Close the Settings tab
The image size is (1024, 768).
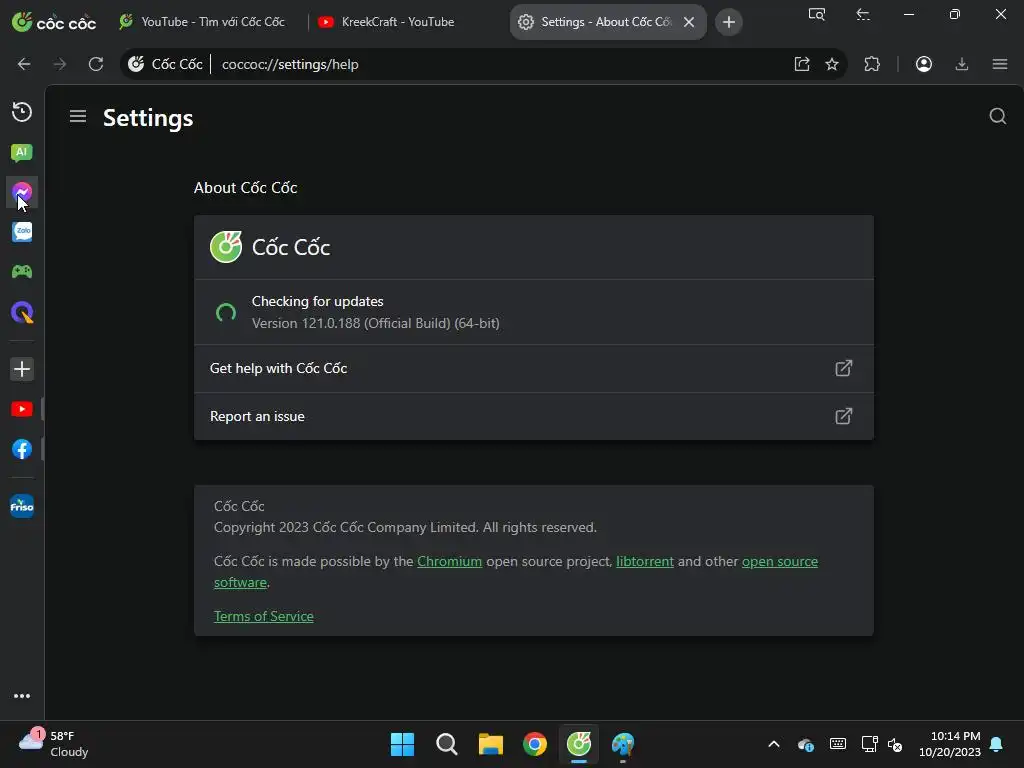point(689,22)
